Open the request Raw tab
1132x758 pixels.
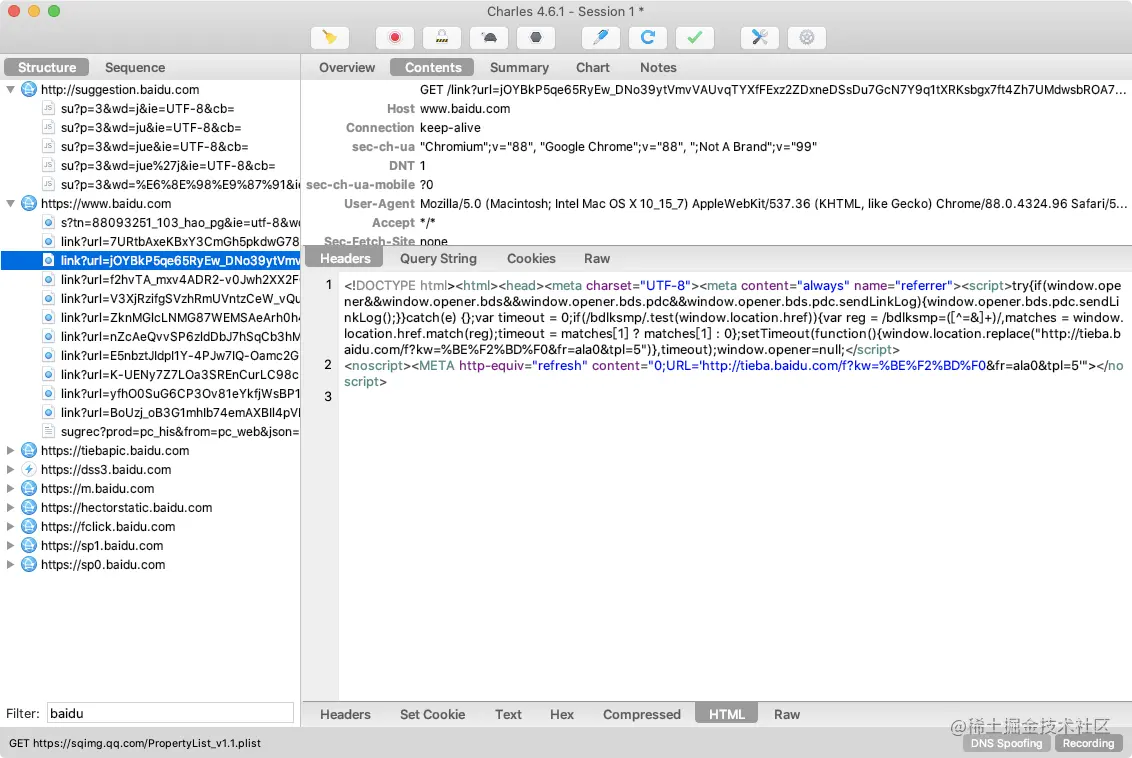coord(597,258)
